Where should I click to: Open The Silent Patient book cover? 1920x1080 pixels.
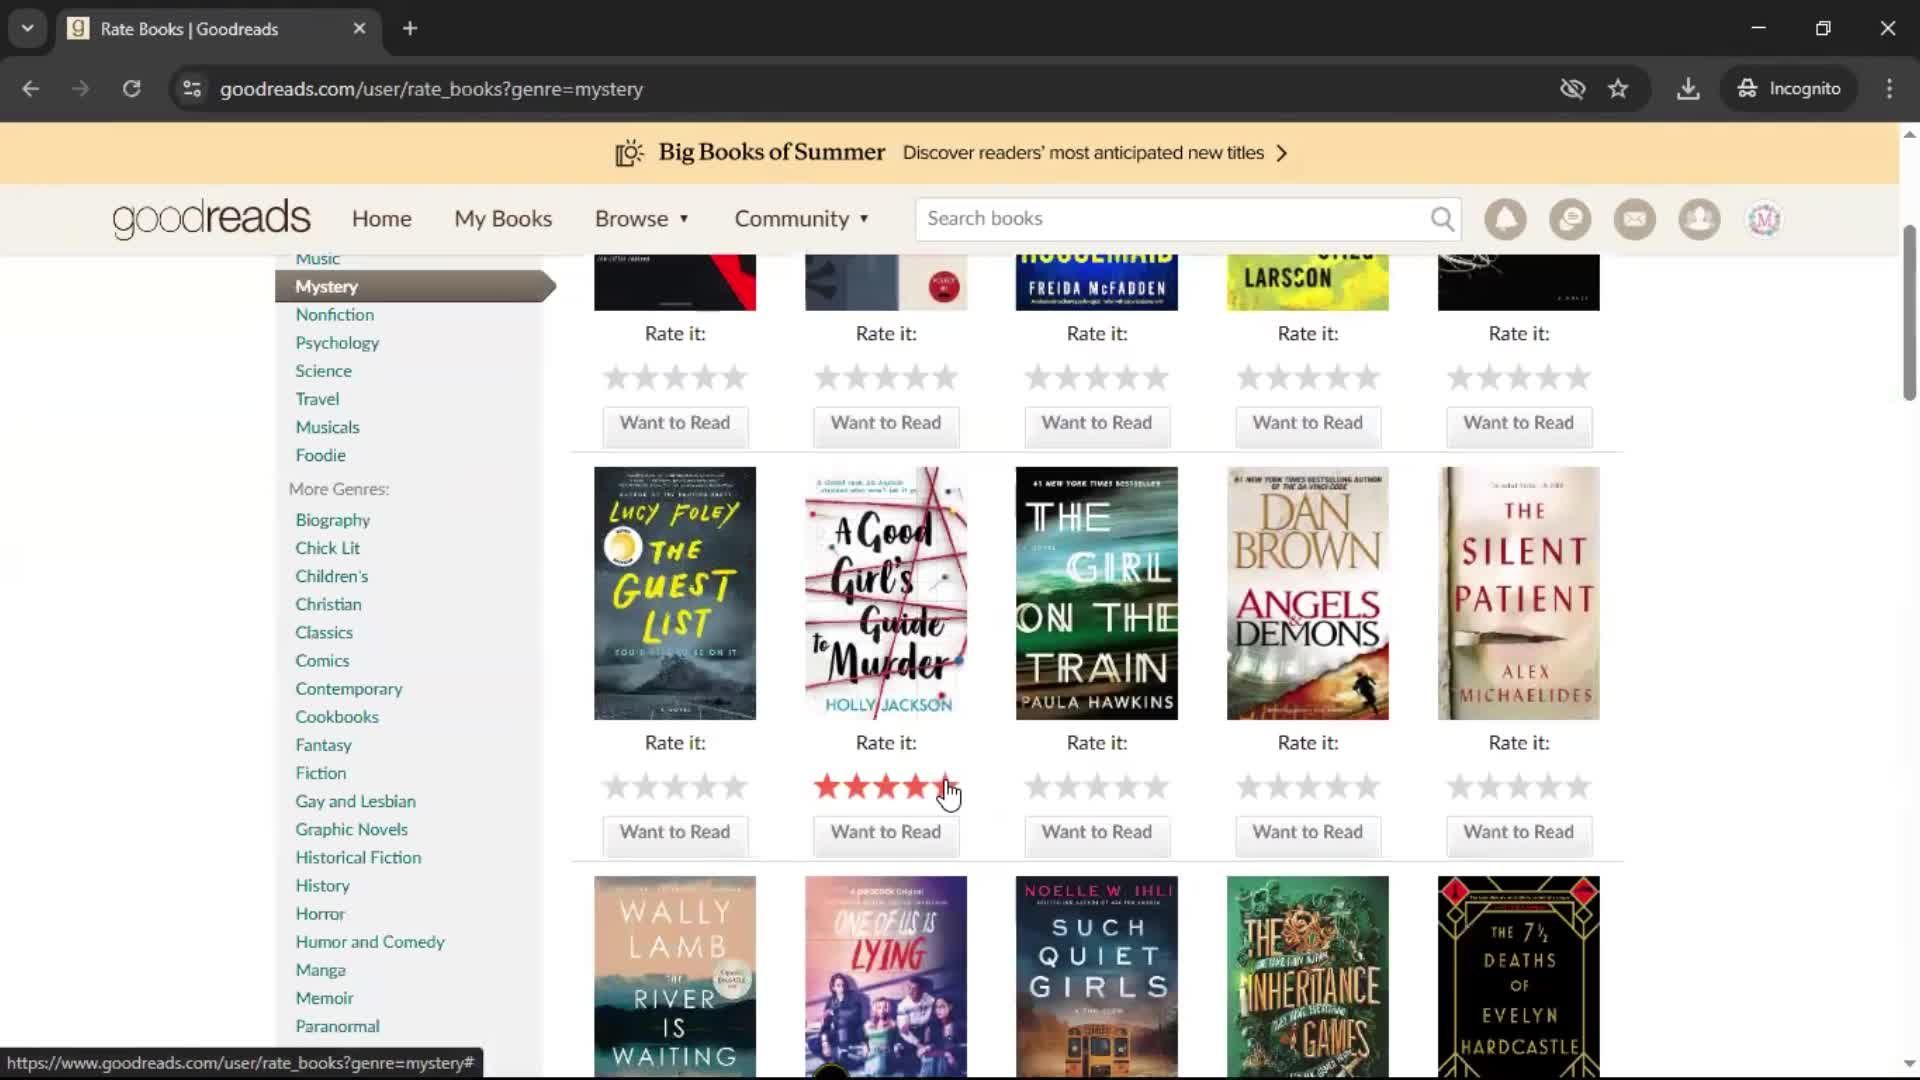pos(1519,593)
